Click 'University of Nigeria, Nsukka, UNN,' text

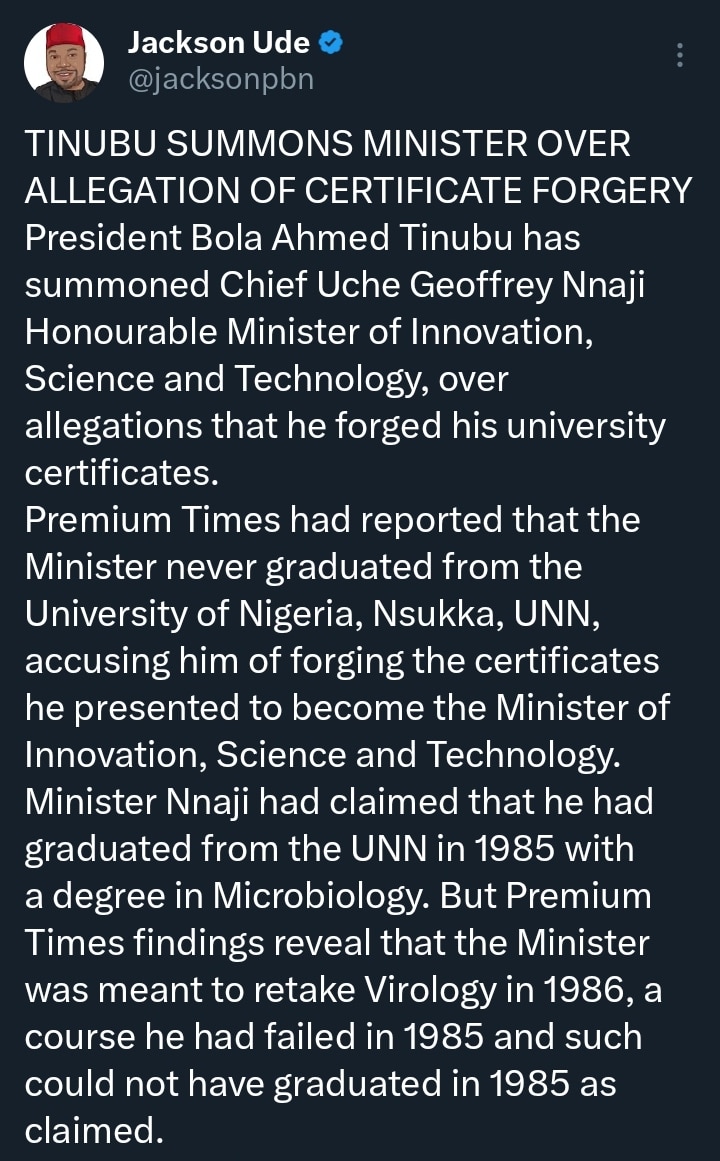click(x=312, y=614)
